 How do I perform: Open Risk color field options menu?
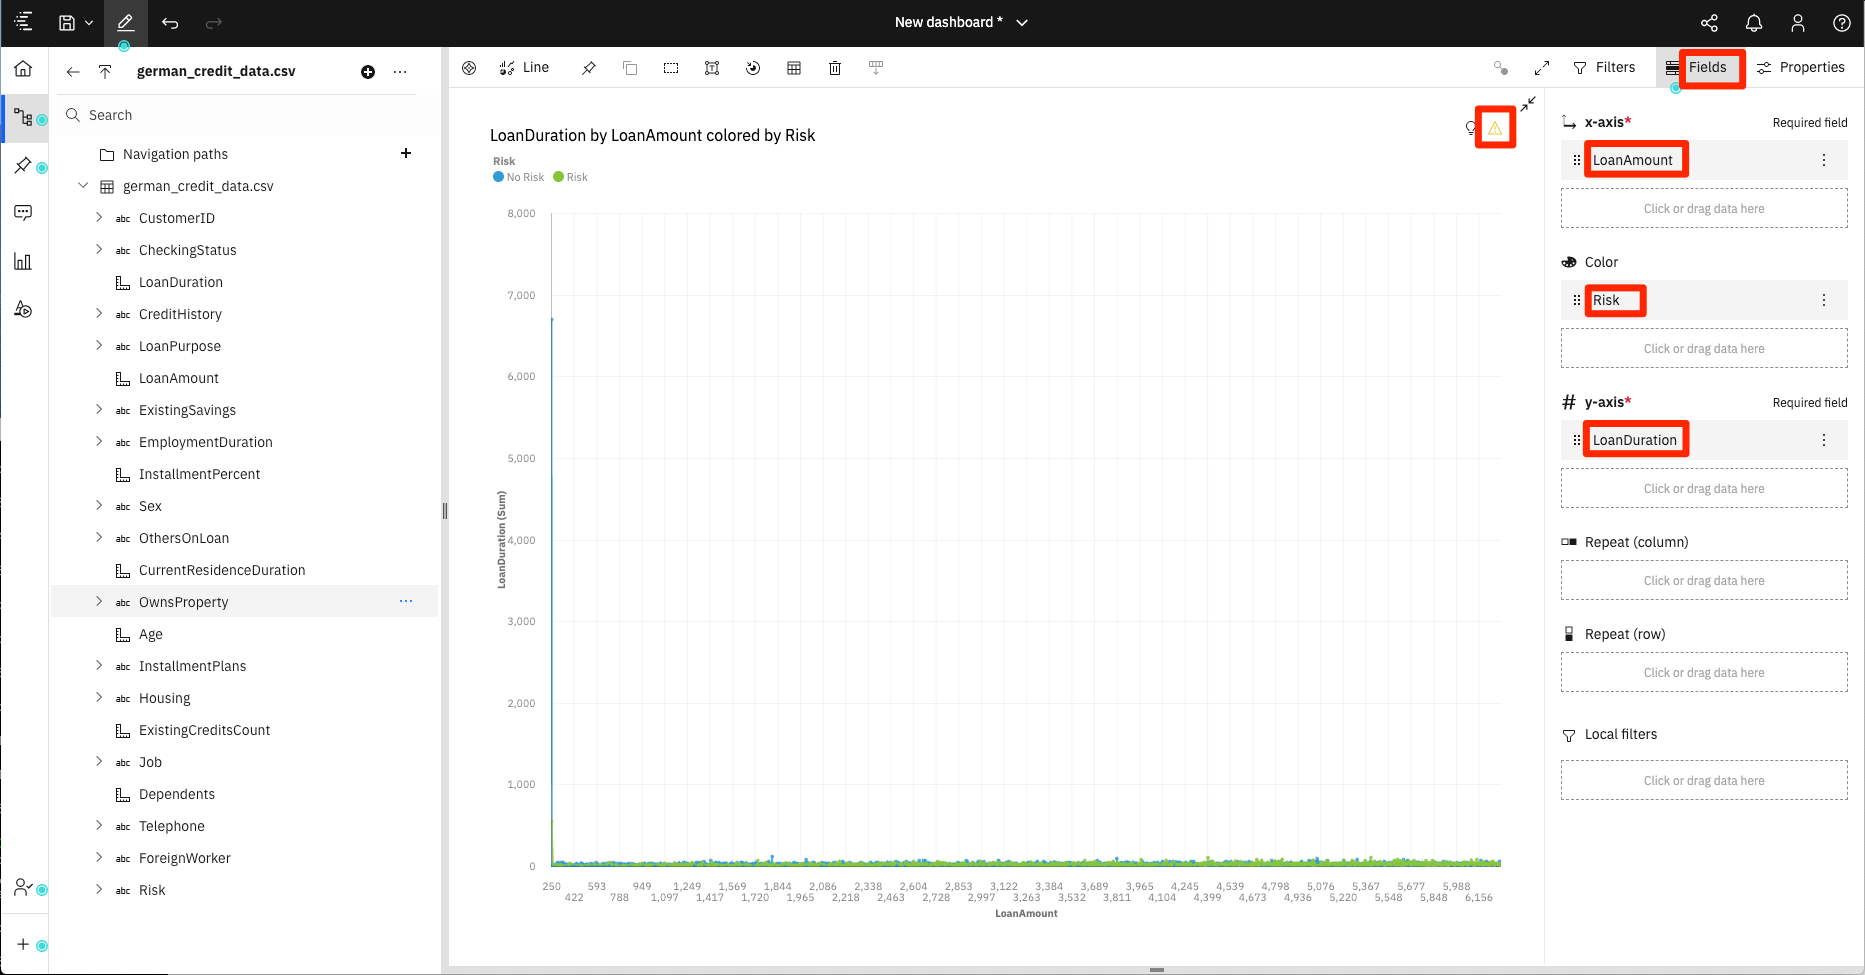pos(1824,300)
